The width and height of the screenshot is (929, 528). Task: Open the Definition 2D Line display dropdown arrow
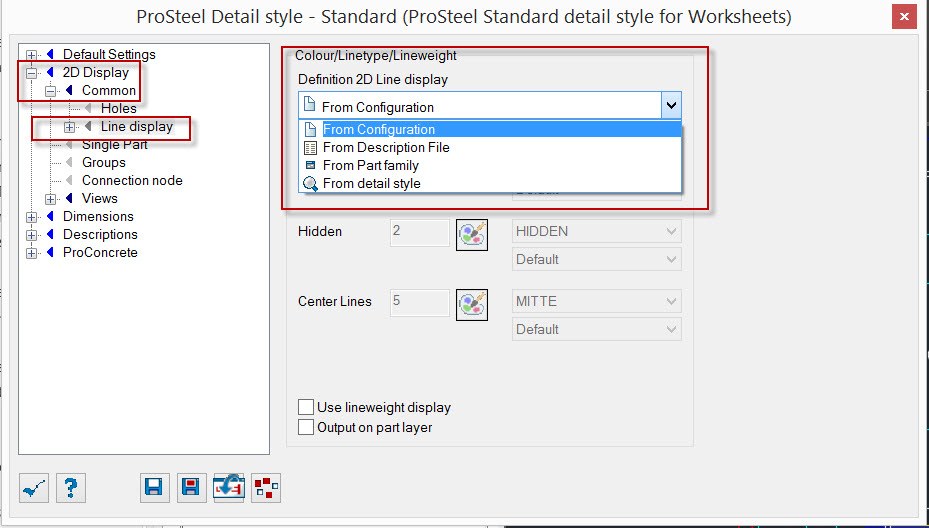coord(671,106)
